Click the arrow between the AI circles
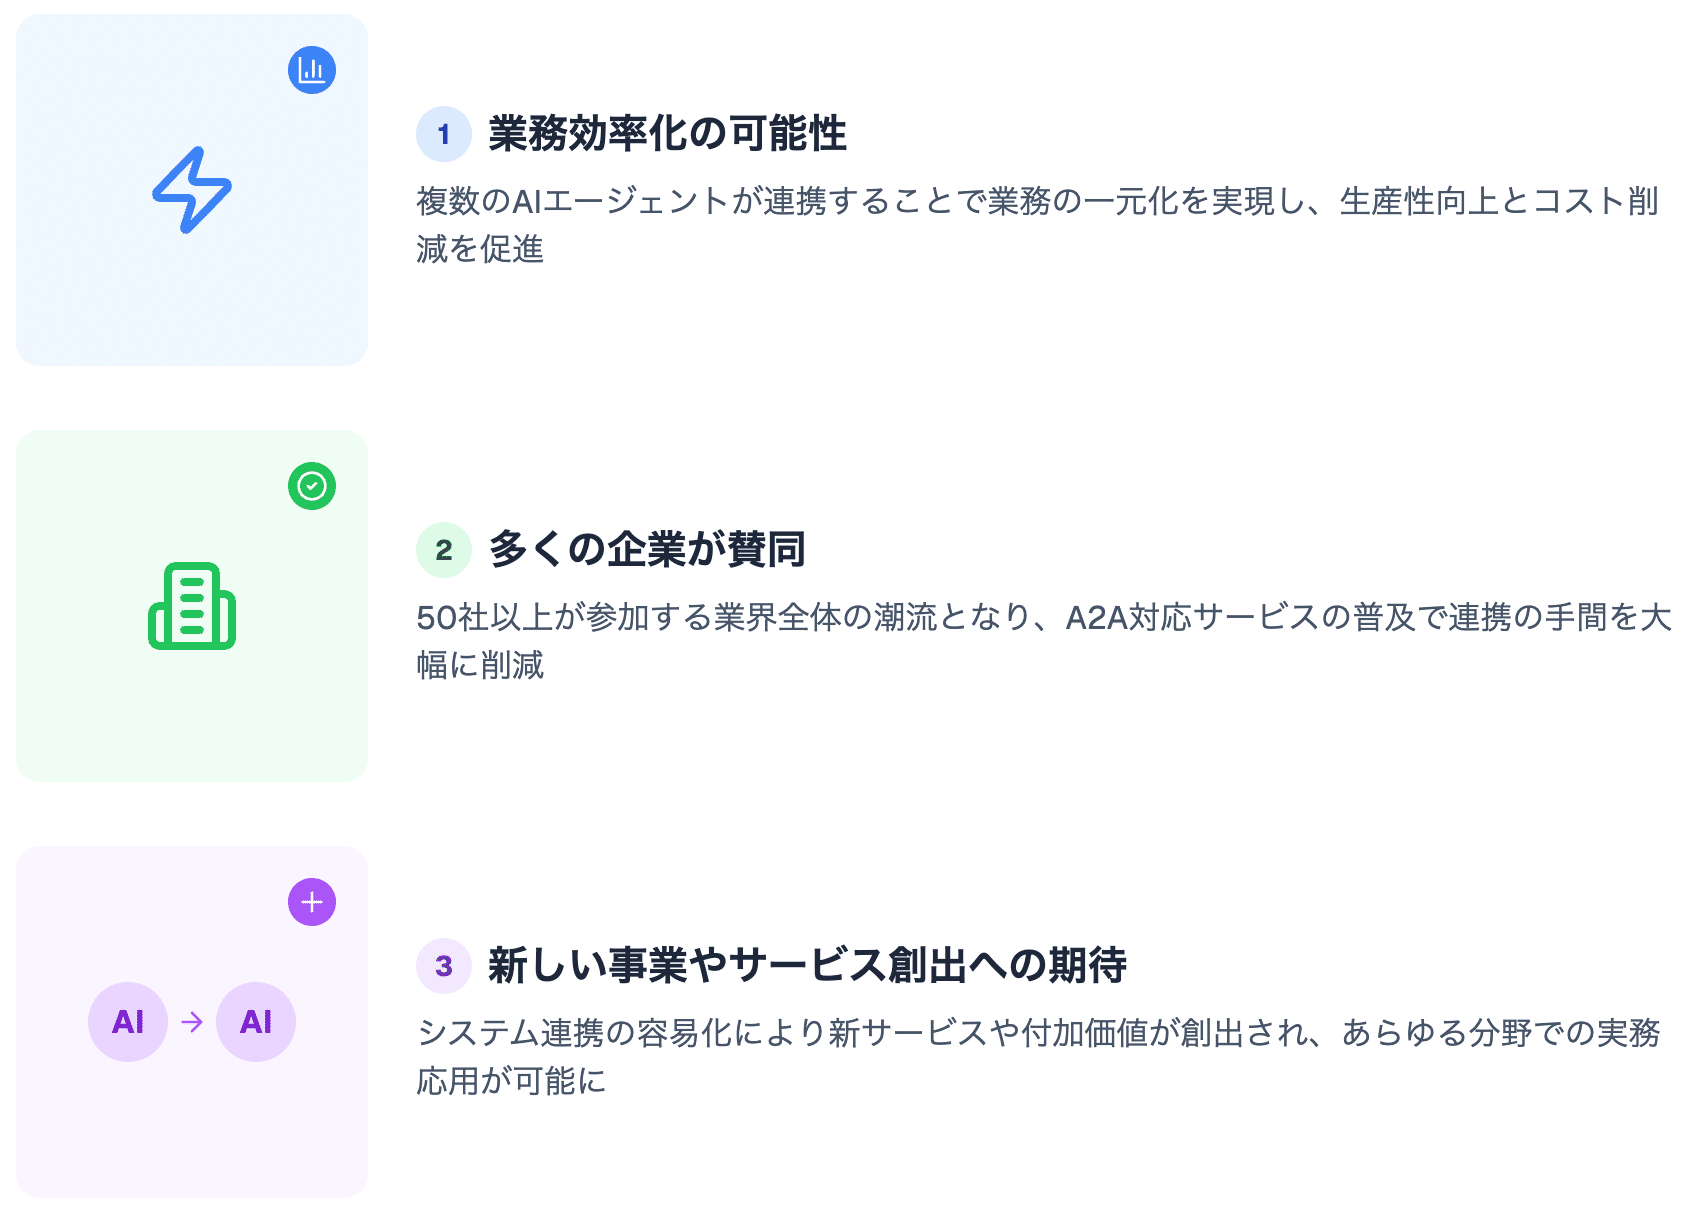This screenshot has width=1696, height=1210. (x=192, y=1021)
